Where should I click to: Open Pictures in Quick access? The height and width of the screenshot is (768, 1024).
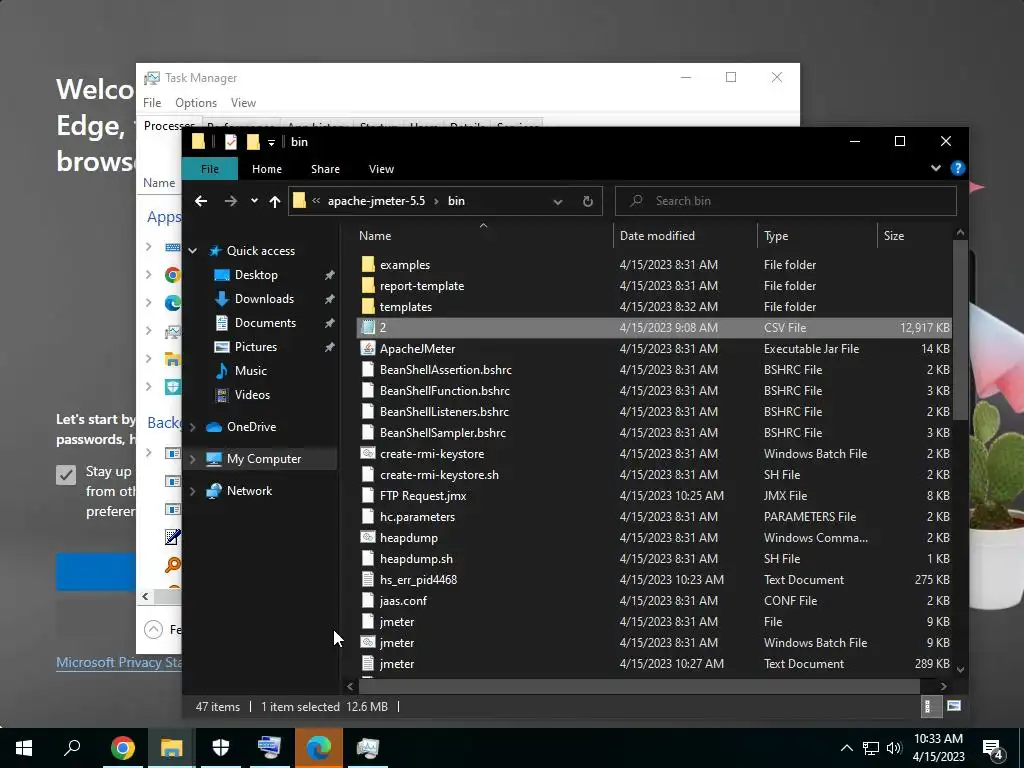[255, 347]
